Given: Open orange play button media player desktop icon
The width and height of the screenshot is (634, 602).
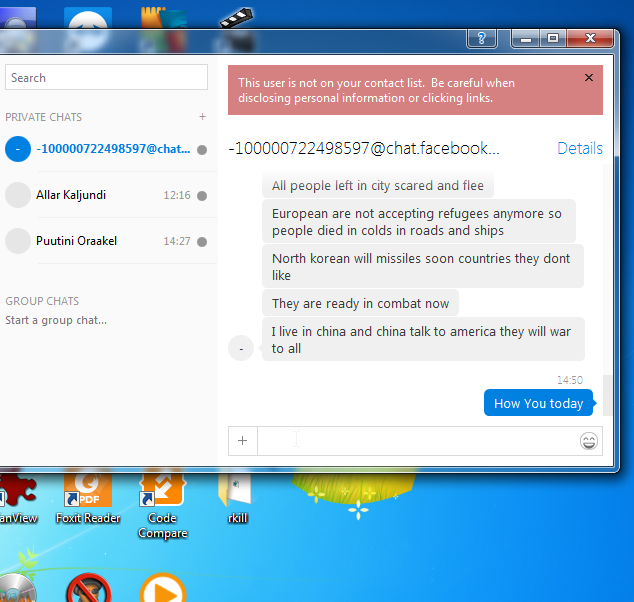Looking at the screenshot, I should tap(163, 588).
